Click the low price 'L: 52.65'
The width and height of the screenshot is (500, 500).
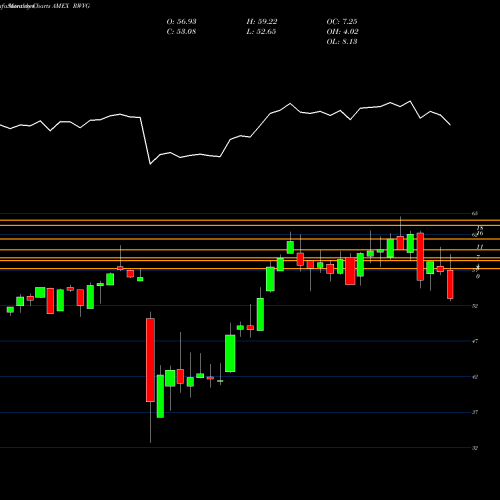coord(261,32)
